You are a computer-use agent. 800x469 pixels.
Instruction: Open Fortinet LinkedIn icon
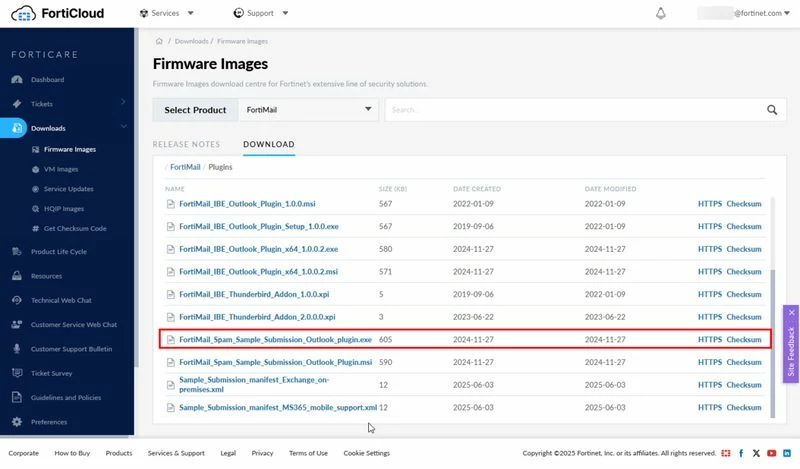point(787,453)
